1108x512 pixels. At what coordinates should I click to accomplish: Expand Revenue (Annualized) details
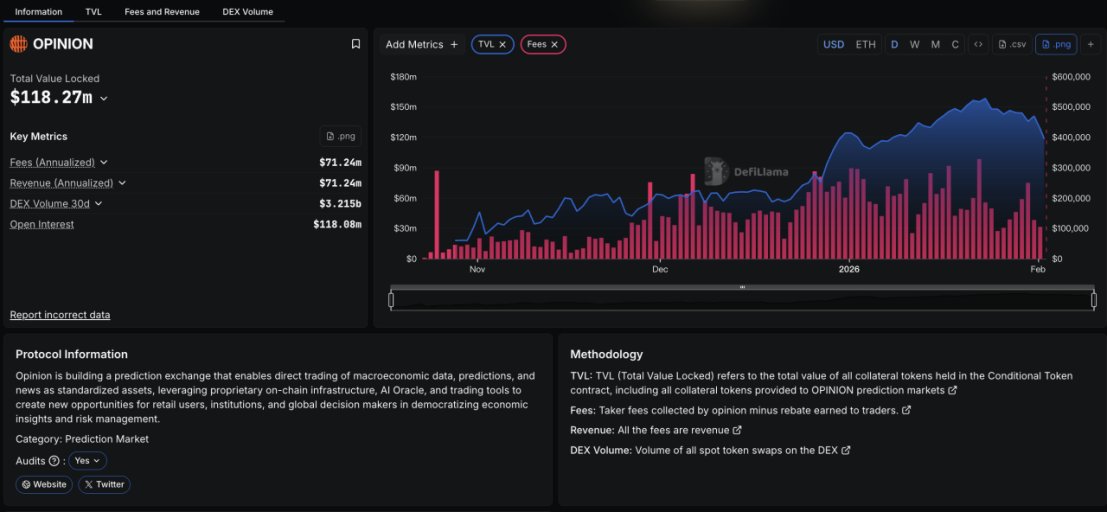click(122, 183)
